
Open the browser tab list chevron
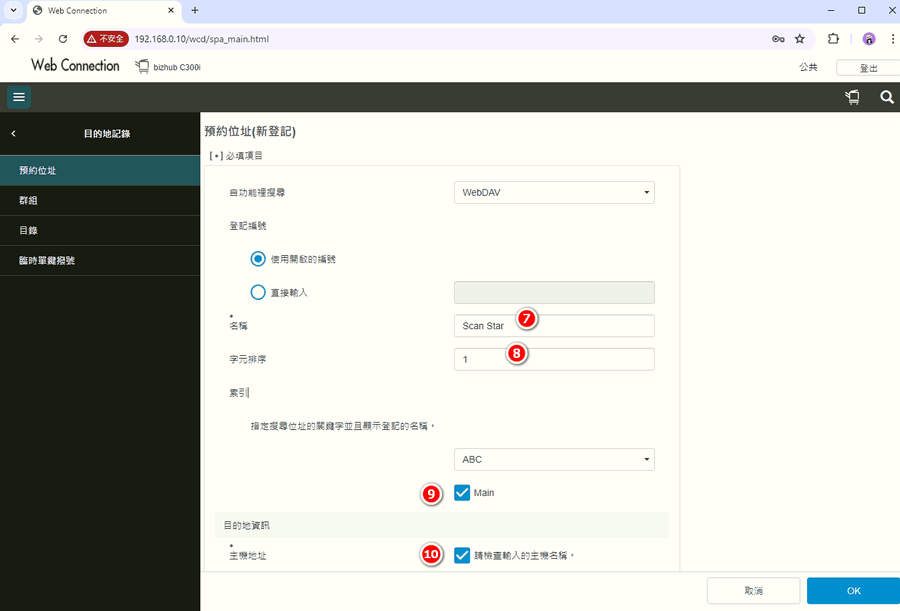coord(13,10)
